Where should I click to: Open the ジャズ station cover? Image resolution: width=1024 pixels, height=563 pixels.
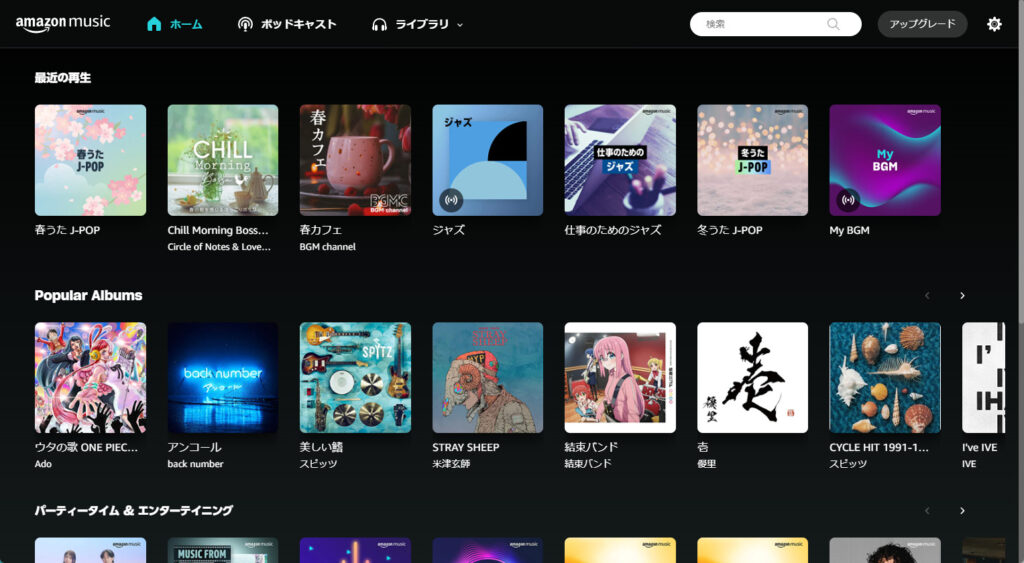[x=487, y=160]
